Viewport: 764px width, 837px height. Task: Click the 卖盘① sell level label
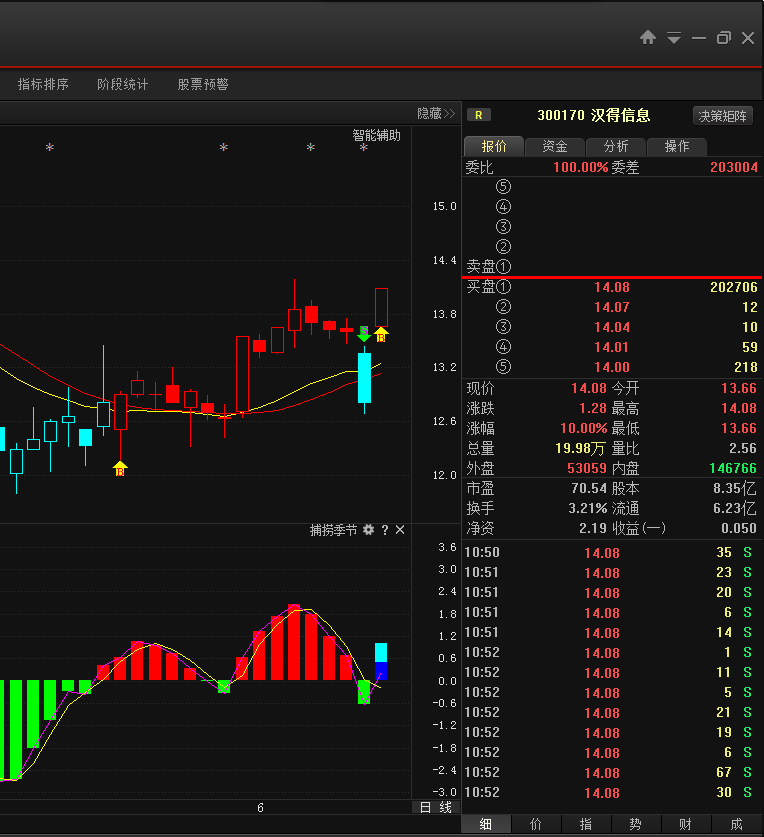(489, 266)
